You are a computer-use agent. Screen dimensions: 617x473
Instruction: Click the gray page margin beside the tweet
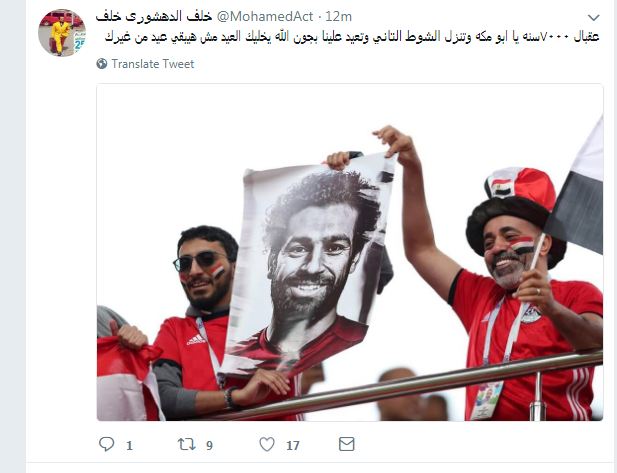tap(13, 236)
